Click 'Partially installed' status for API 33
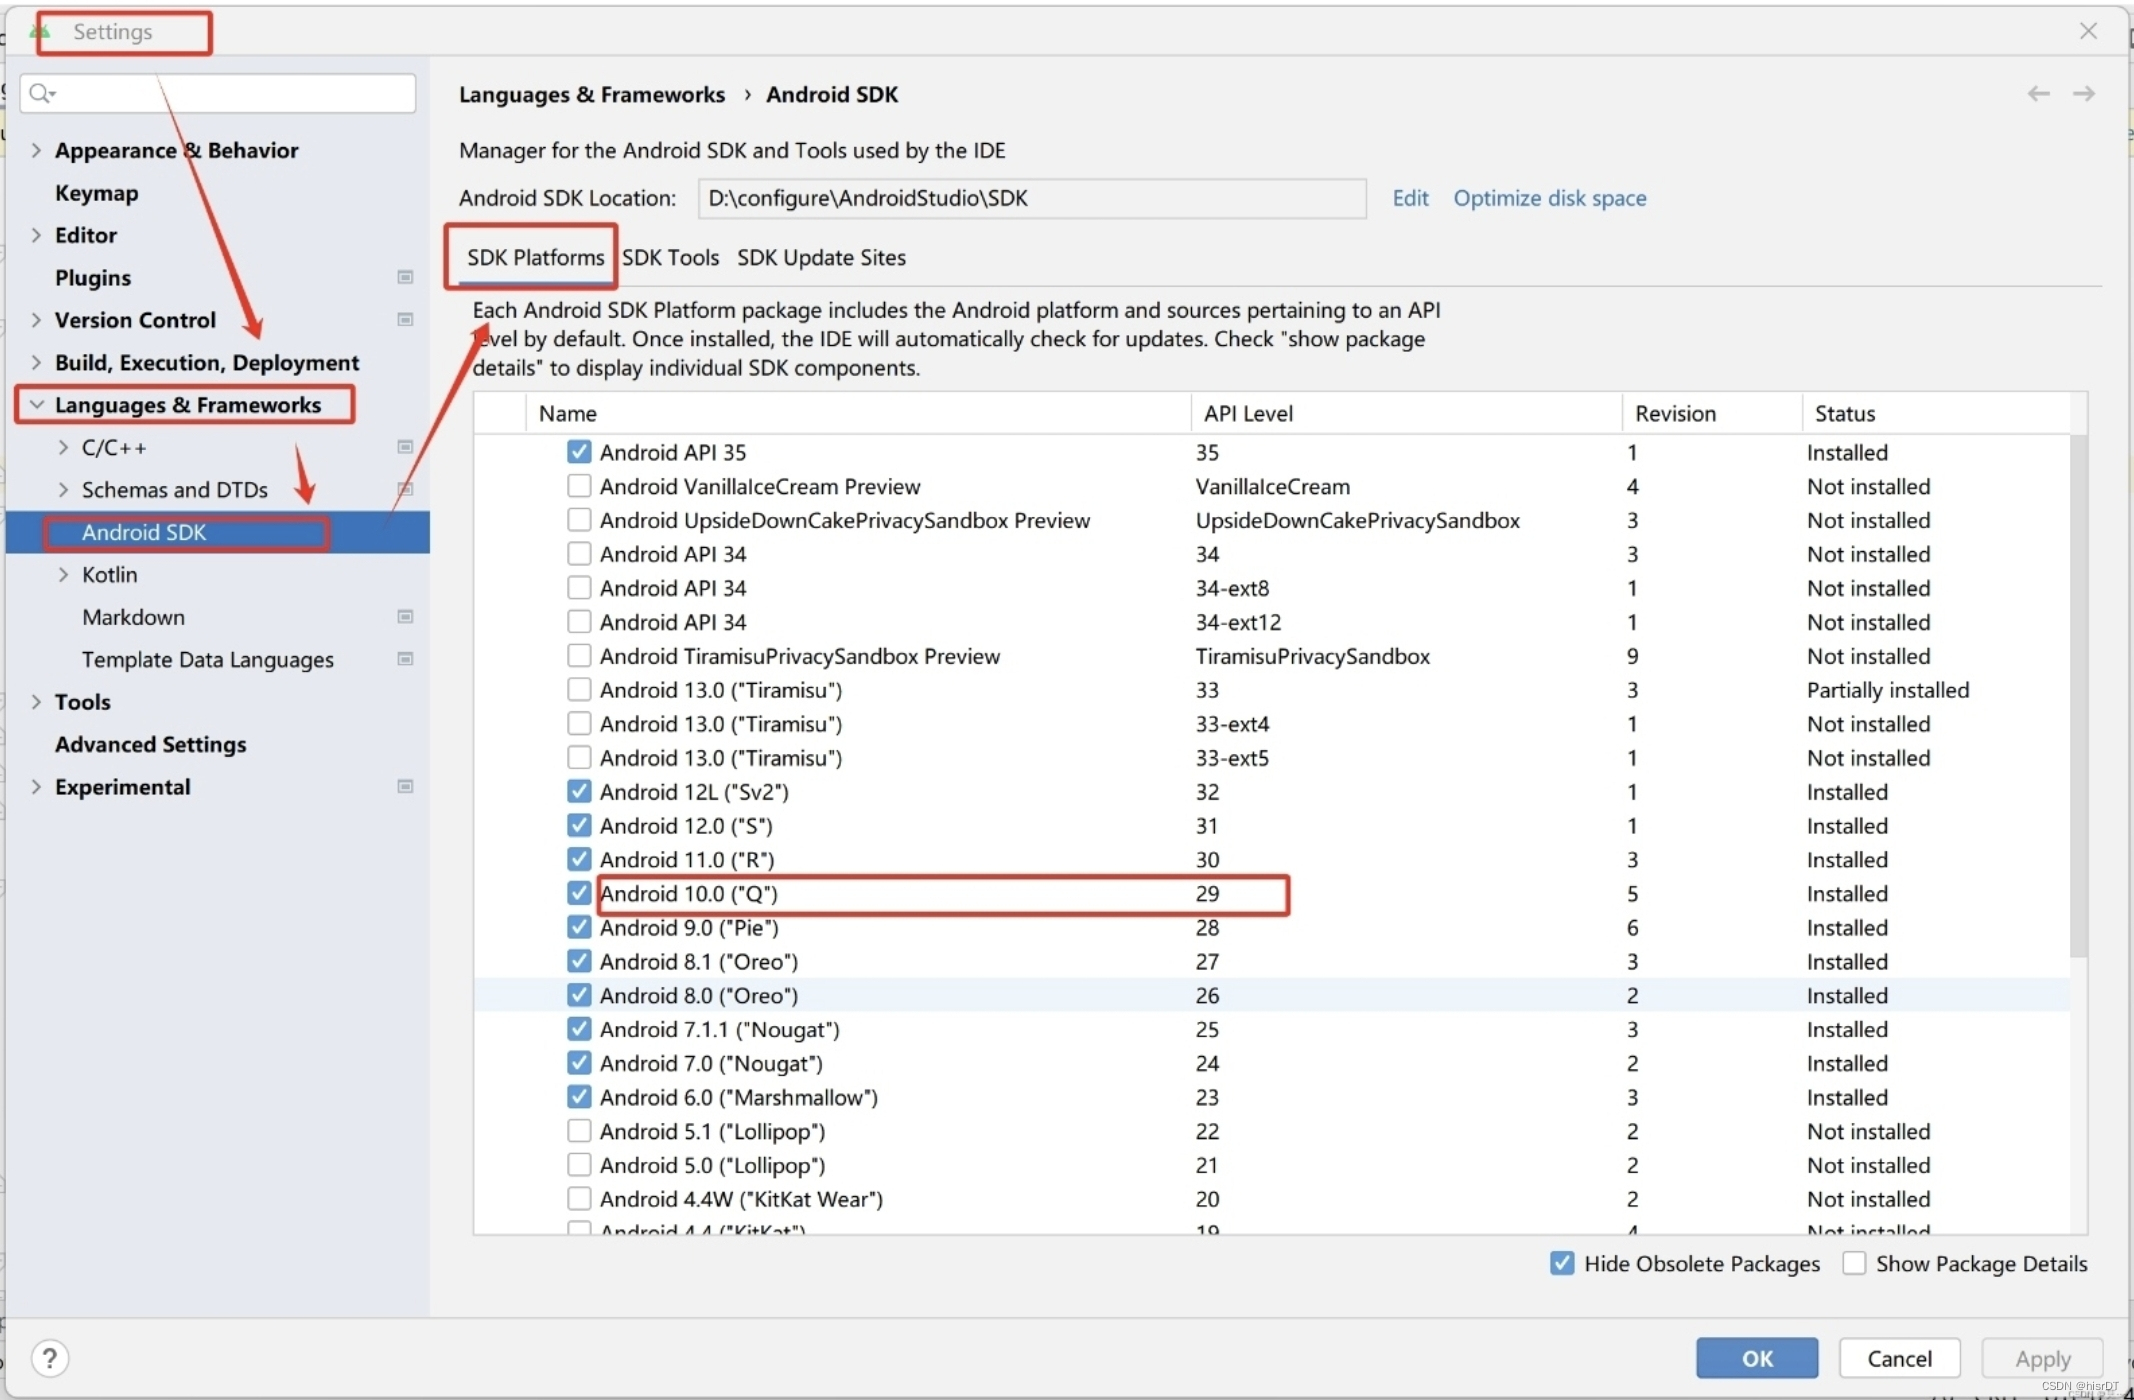The width and height of the screenshot is (2134, 1400). click(1887, 690)
